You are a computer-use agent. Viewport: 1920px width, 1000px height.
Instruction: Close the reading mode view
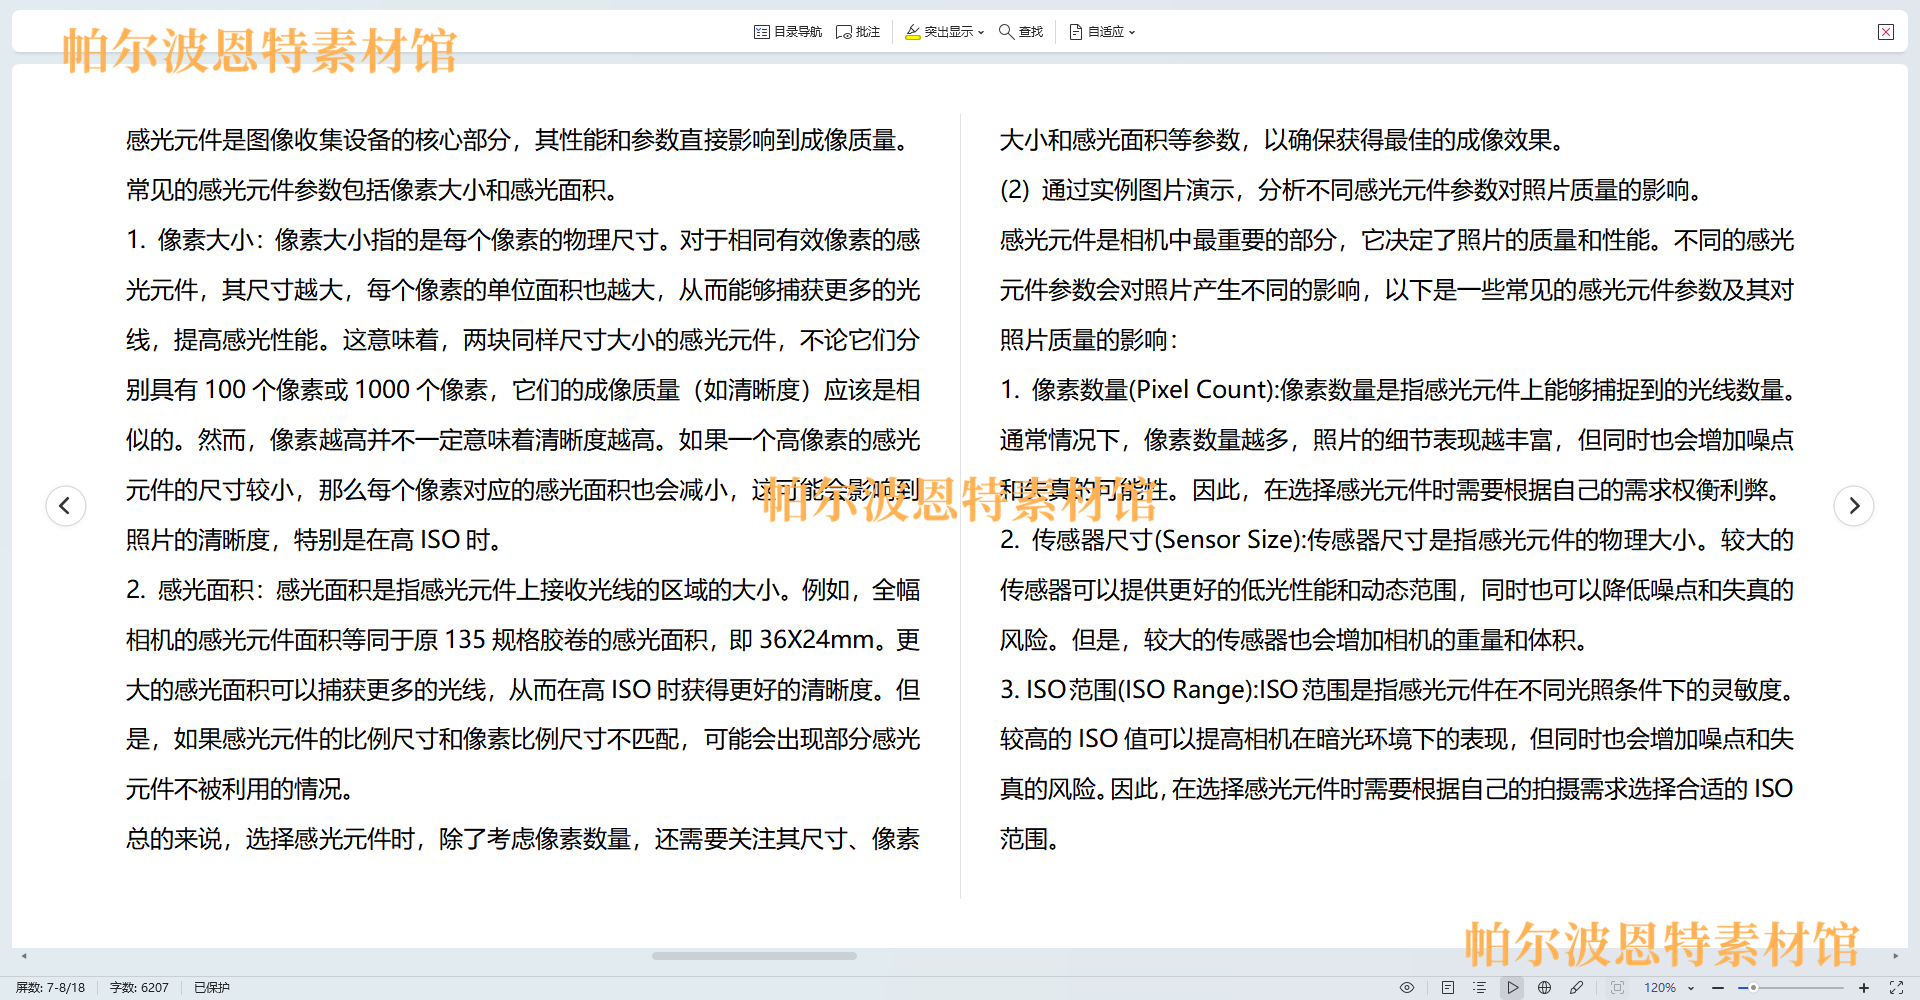(1886, 32)
